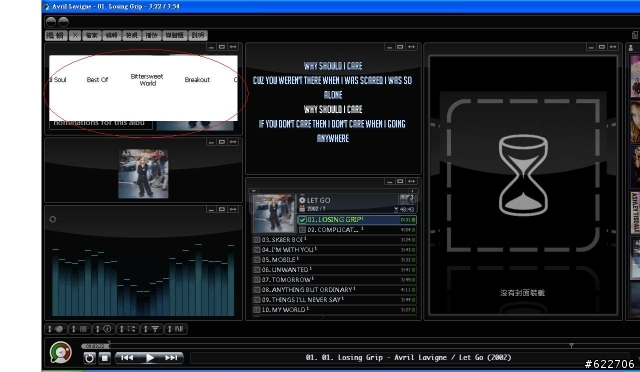The image size is (640, 372).
Task: Open the playlist panel dropdown arrow
Action: coord(253,191)
